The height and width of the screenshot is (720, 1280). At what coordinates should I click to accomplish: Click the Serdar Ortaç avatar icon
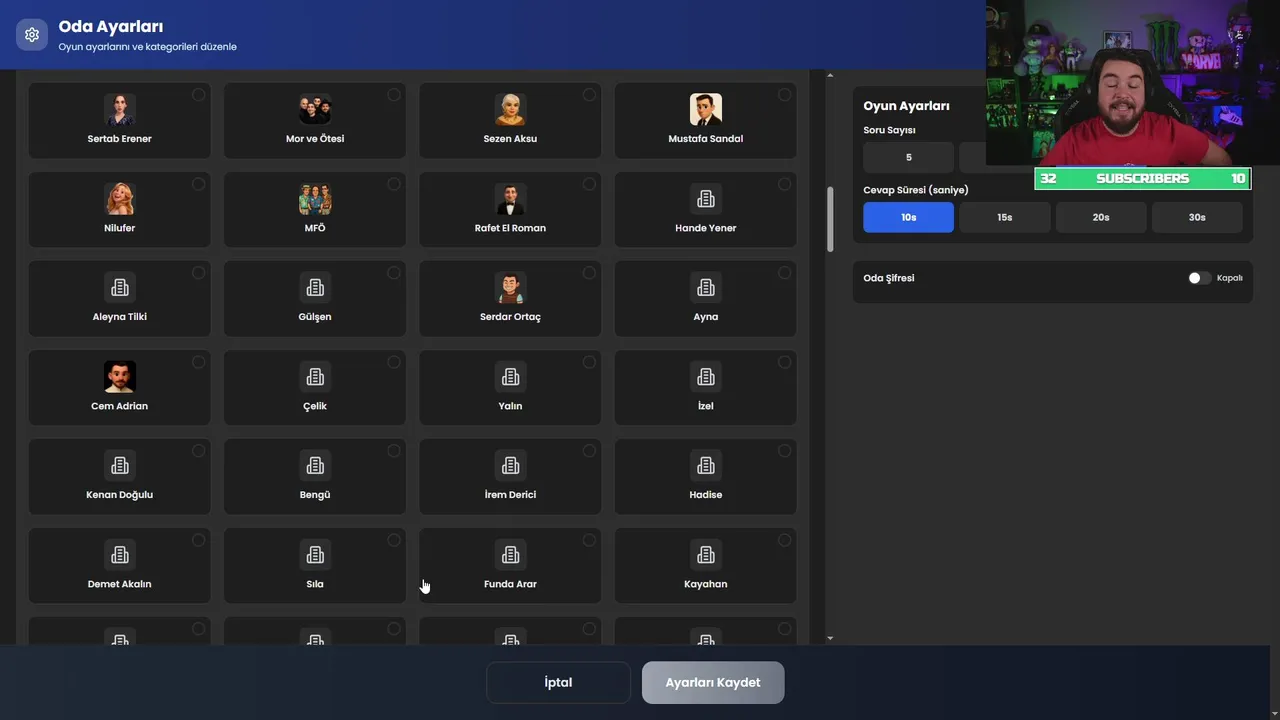point(510,287)
